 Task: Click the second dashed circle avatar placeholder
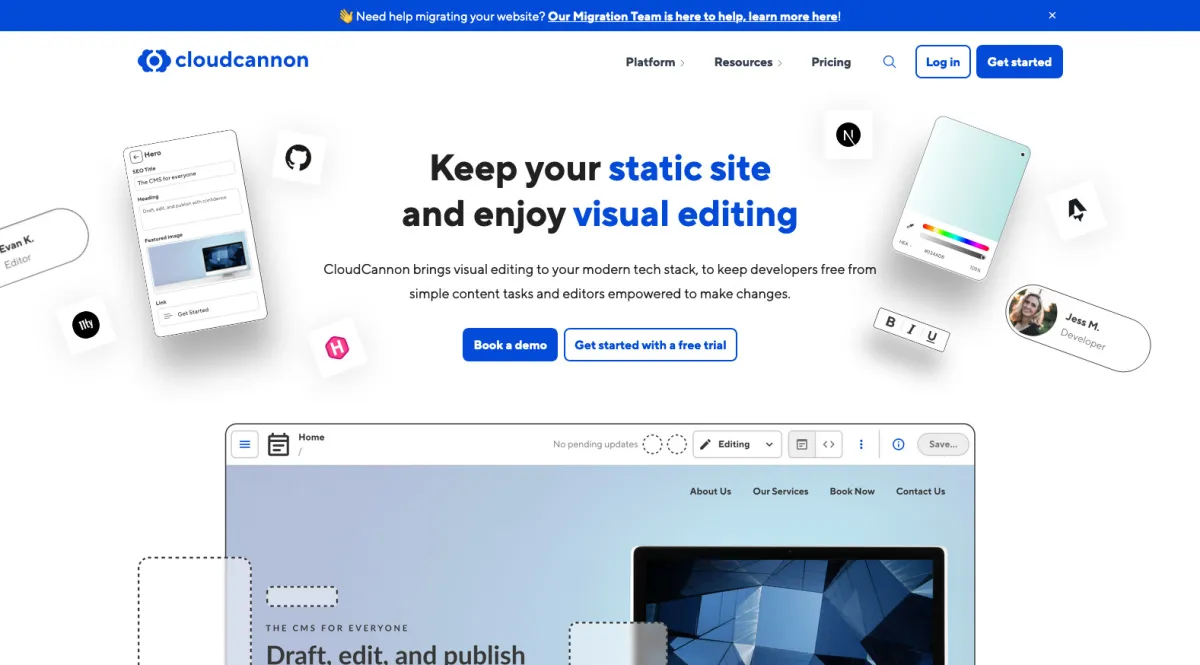pyautogui.click(x=677, y=444)
